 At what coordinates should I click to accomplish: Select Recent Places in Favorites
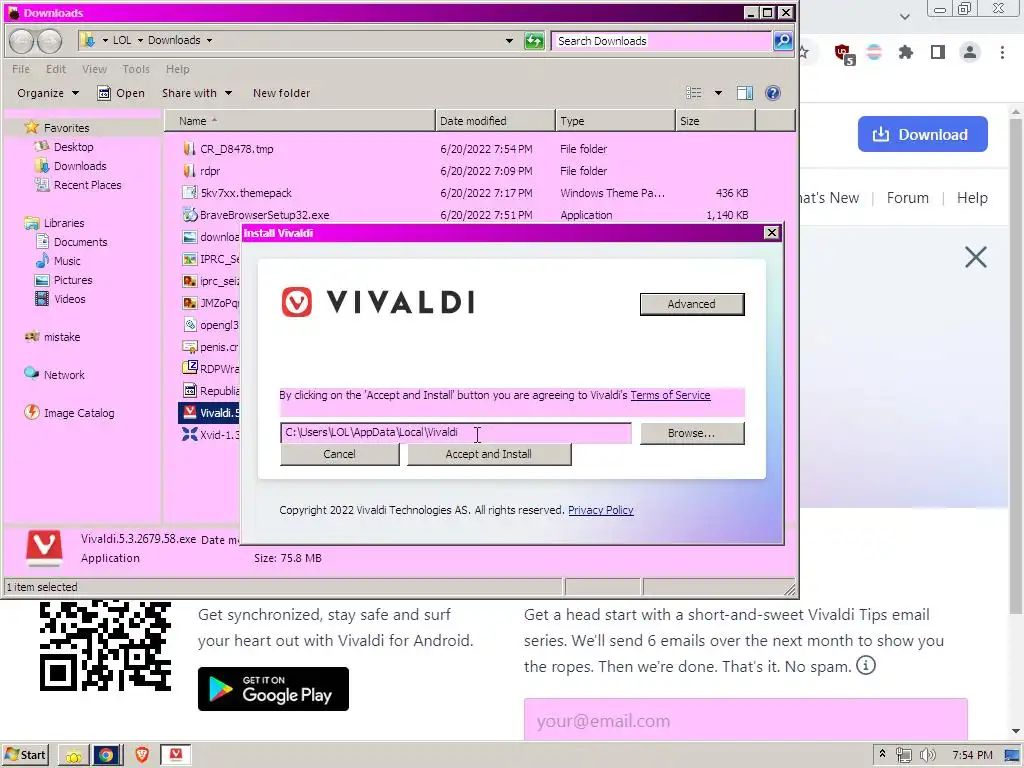click(x=87, y=185)
